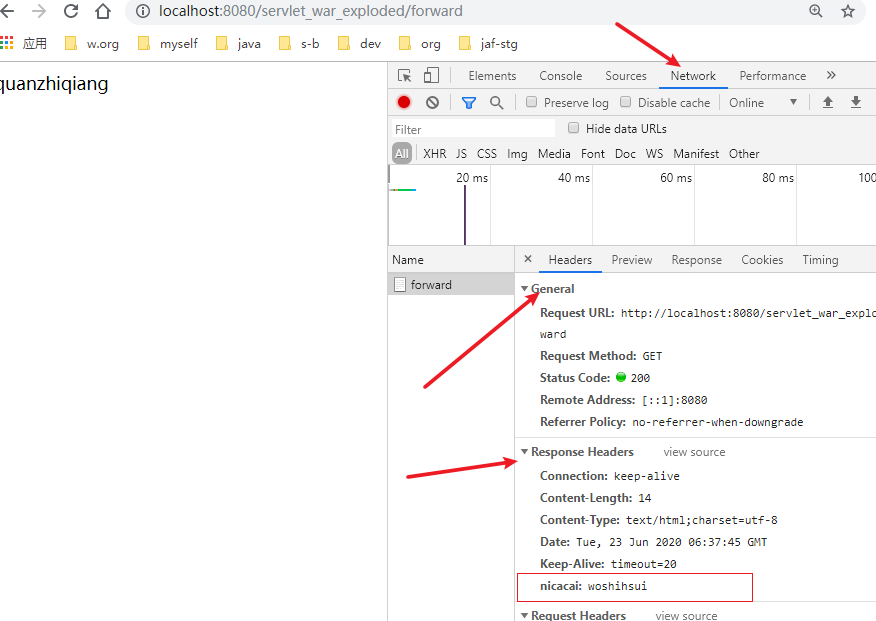876x621 pixels.
Task: Open the dev bookmark folder
Action: [360, 44]
